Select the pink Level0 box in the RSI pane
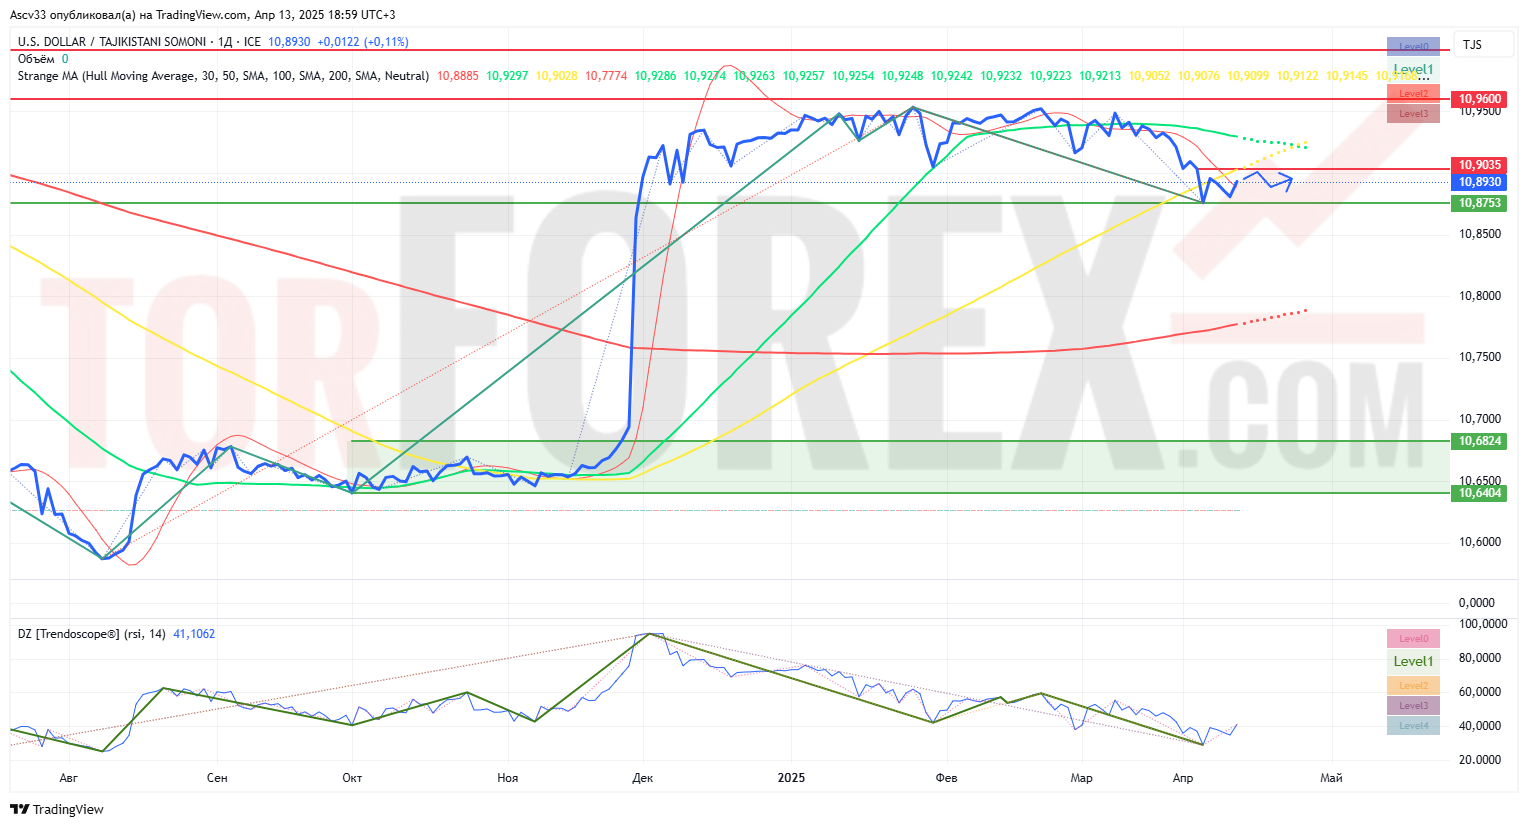The height and width of the screenshot is (827, 1528). coord(1413,638)
